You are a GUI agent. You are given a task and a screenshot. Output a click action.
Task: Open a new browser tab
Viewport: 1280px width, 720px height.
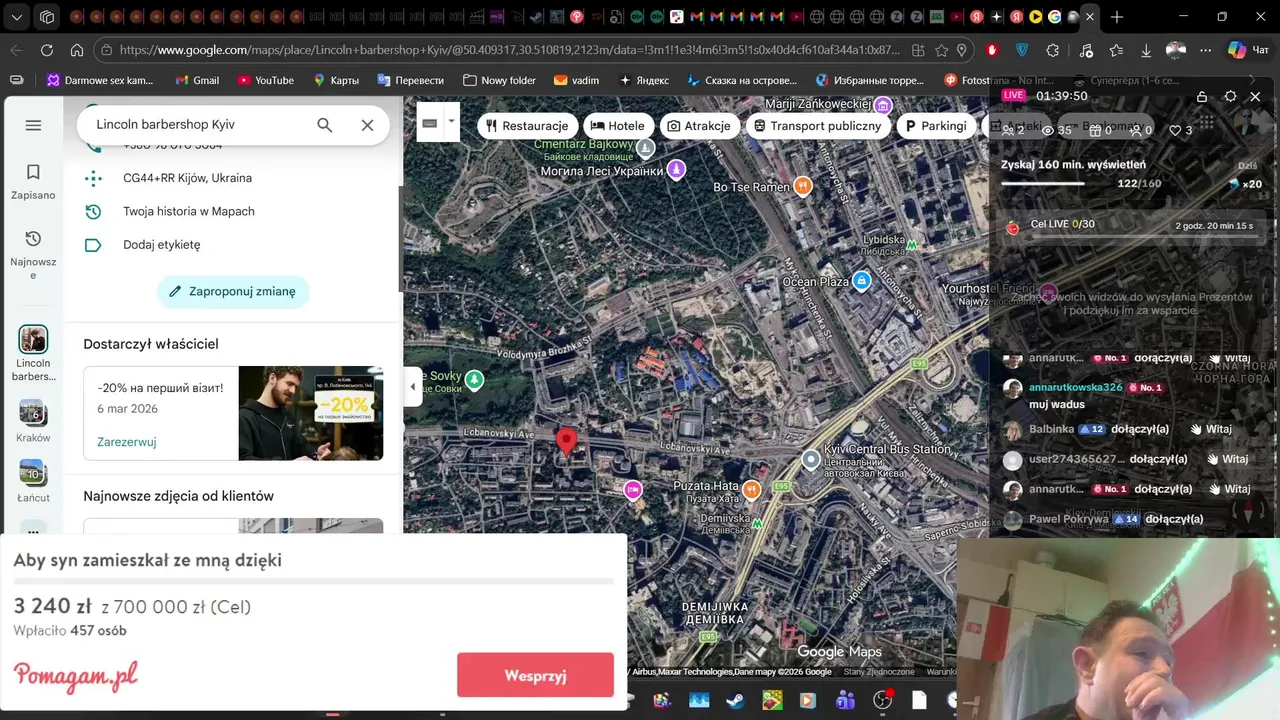click(x=1117, y=17)
